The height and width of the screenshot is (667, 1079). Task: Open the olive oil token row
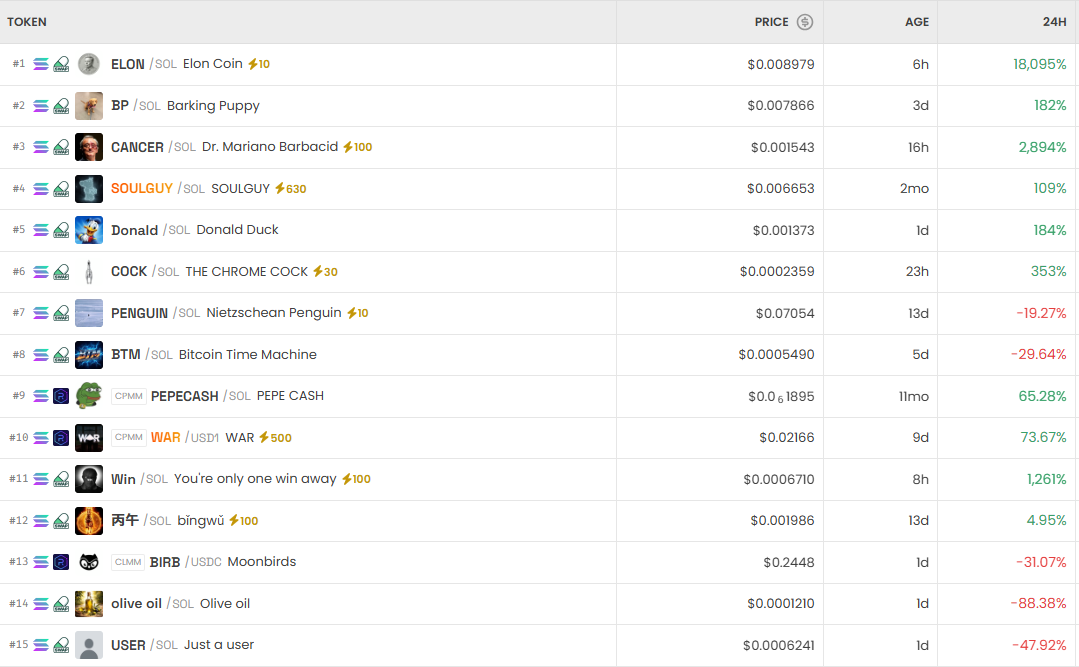(x=180, y=604)
